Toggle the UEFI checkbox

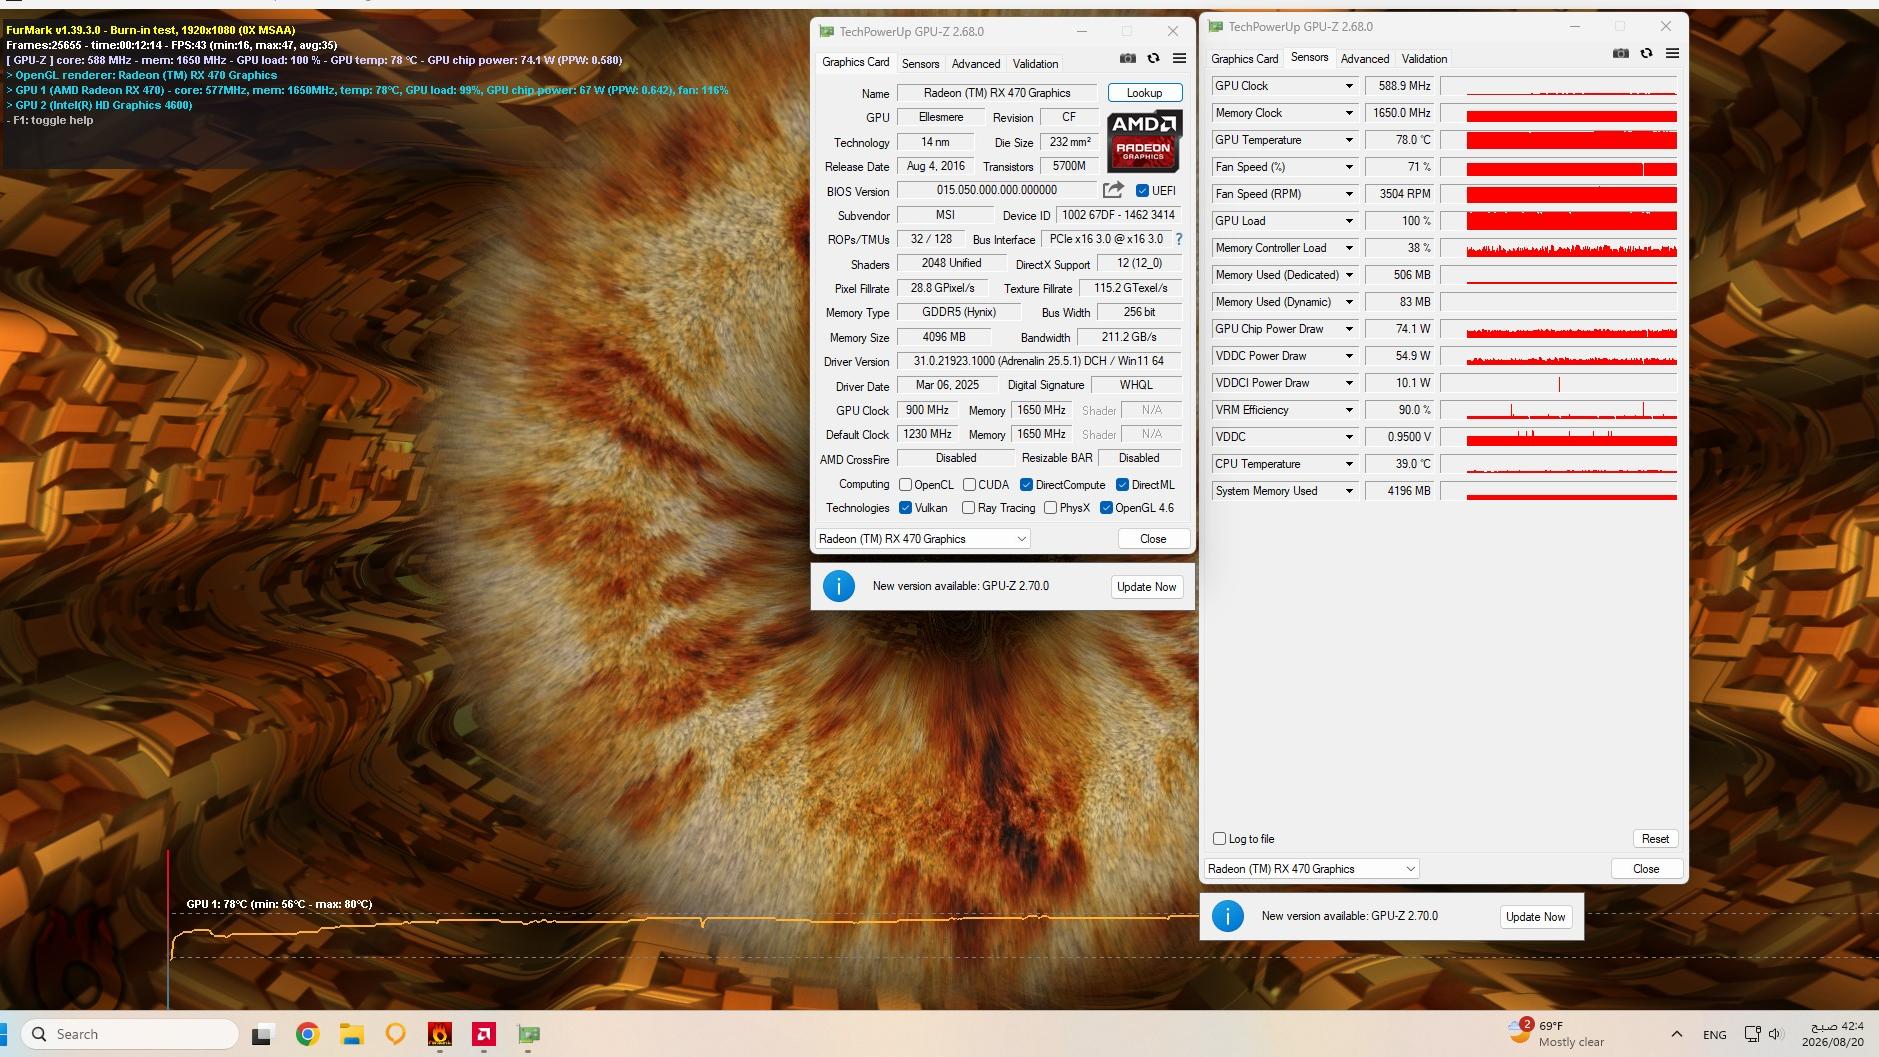(1142, 190)
